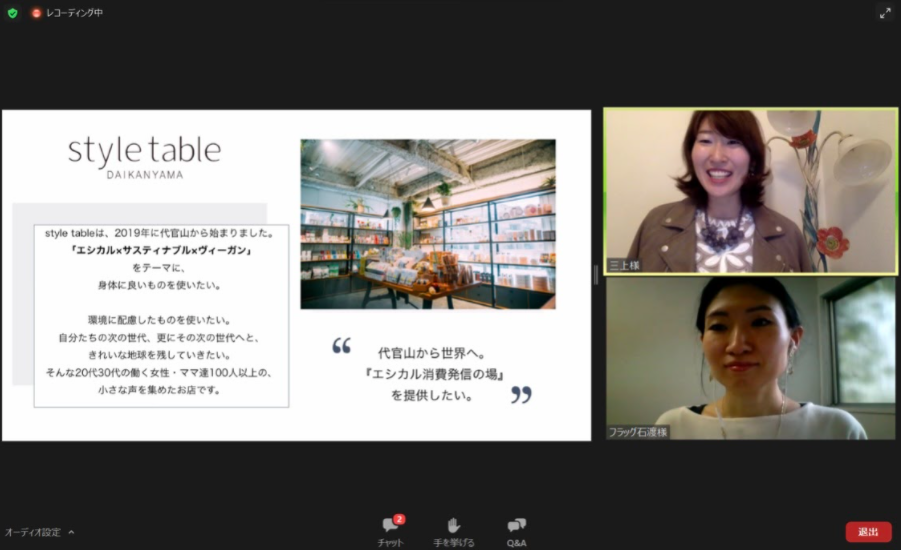
Task: Click the 'style table' logo text on the slide
Action: pyautogui.click(x=145, y=151)
